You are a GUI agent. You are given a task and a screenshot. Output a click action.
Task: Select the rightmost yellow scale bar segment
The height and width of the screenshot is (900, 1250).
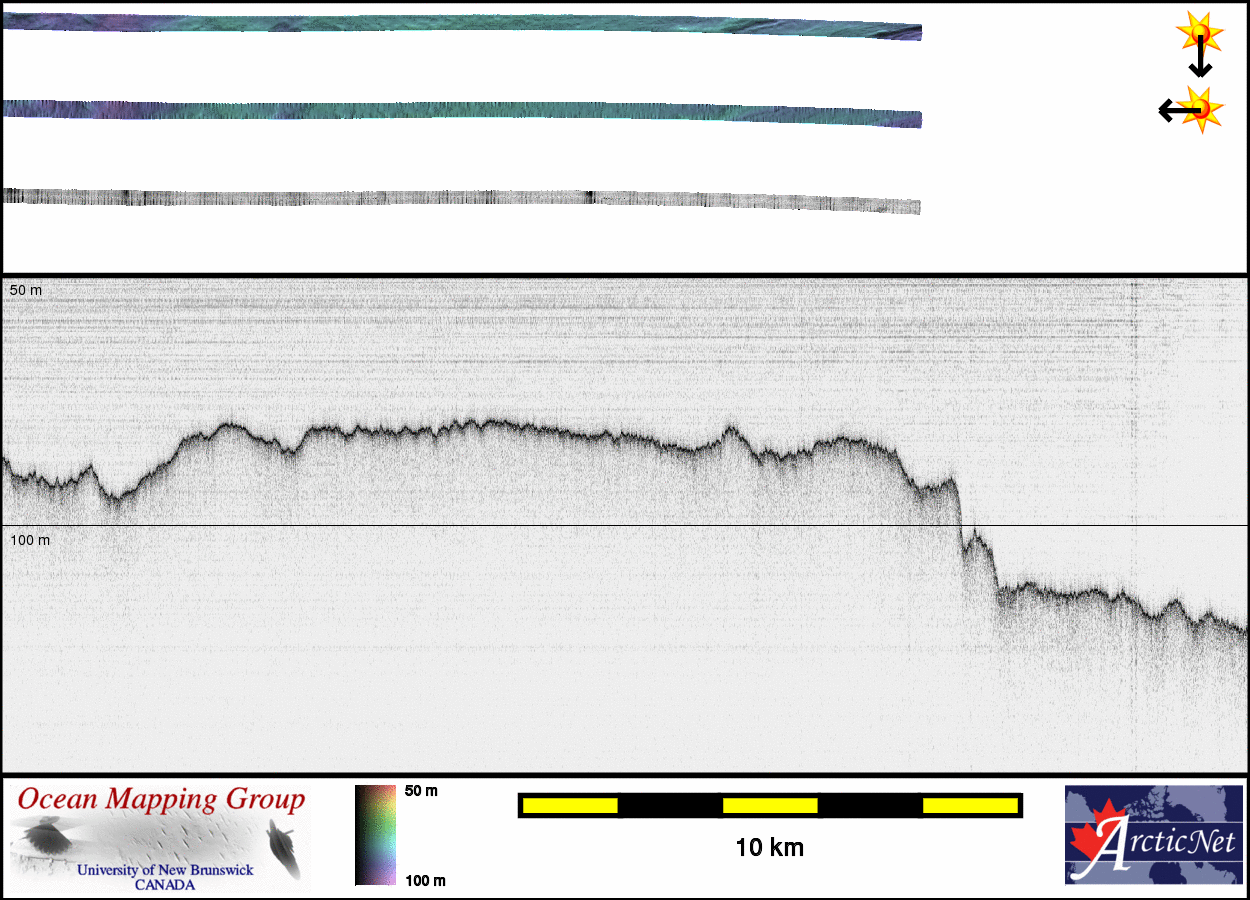tap(969, 805)
